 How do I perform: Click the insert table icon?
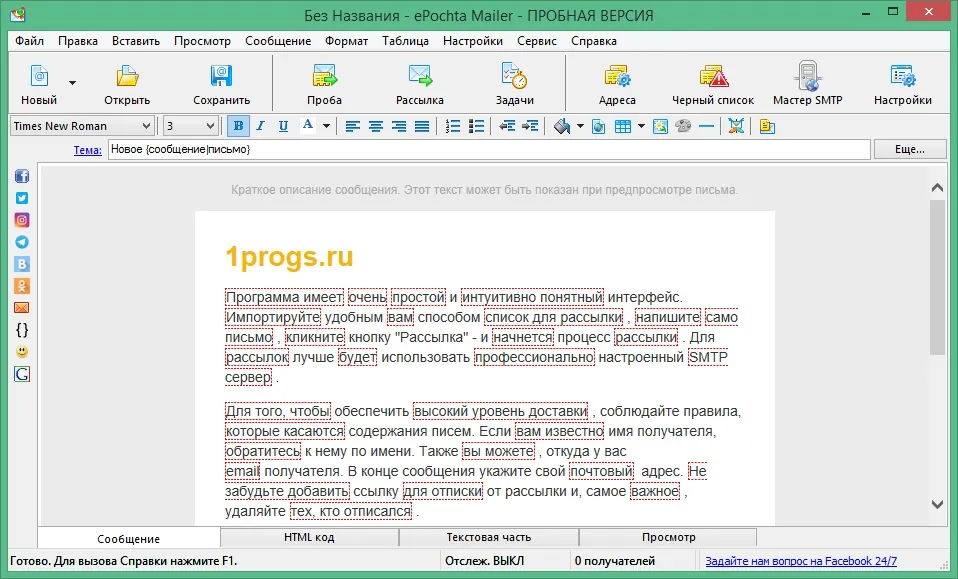[623, 126]
